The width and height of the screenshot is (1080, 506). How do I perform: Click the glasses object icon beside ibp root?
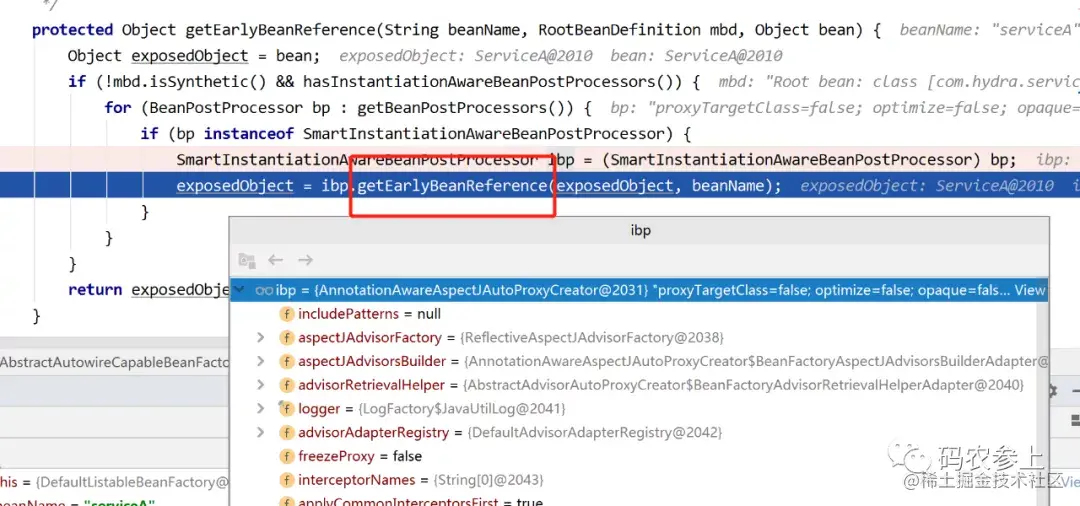[264, 291]
